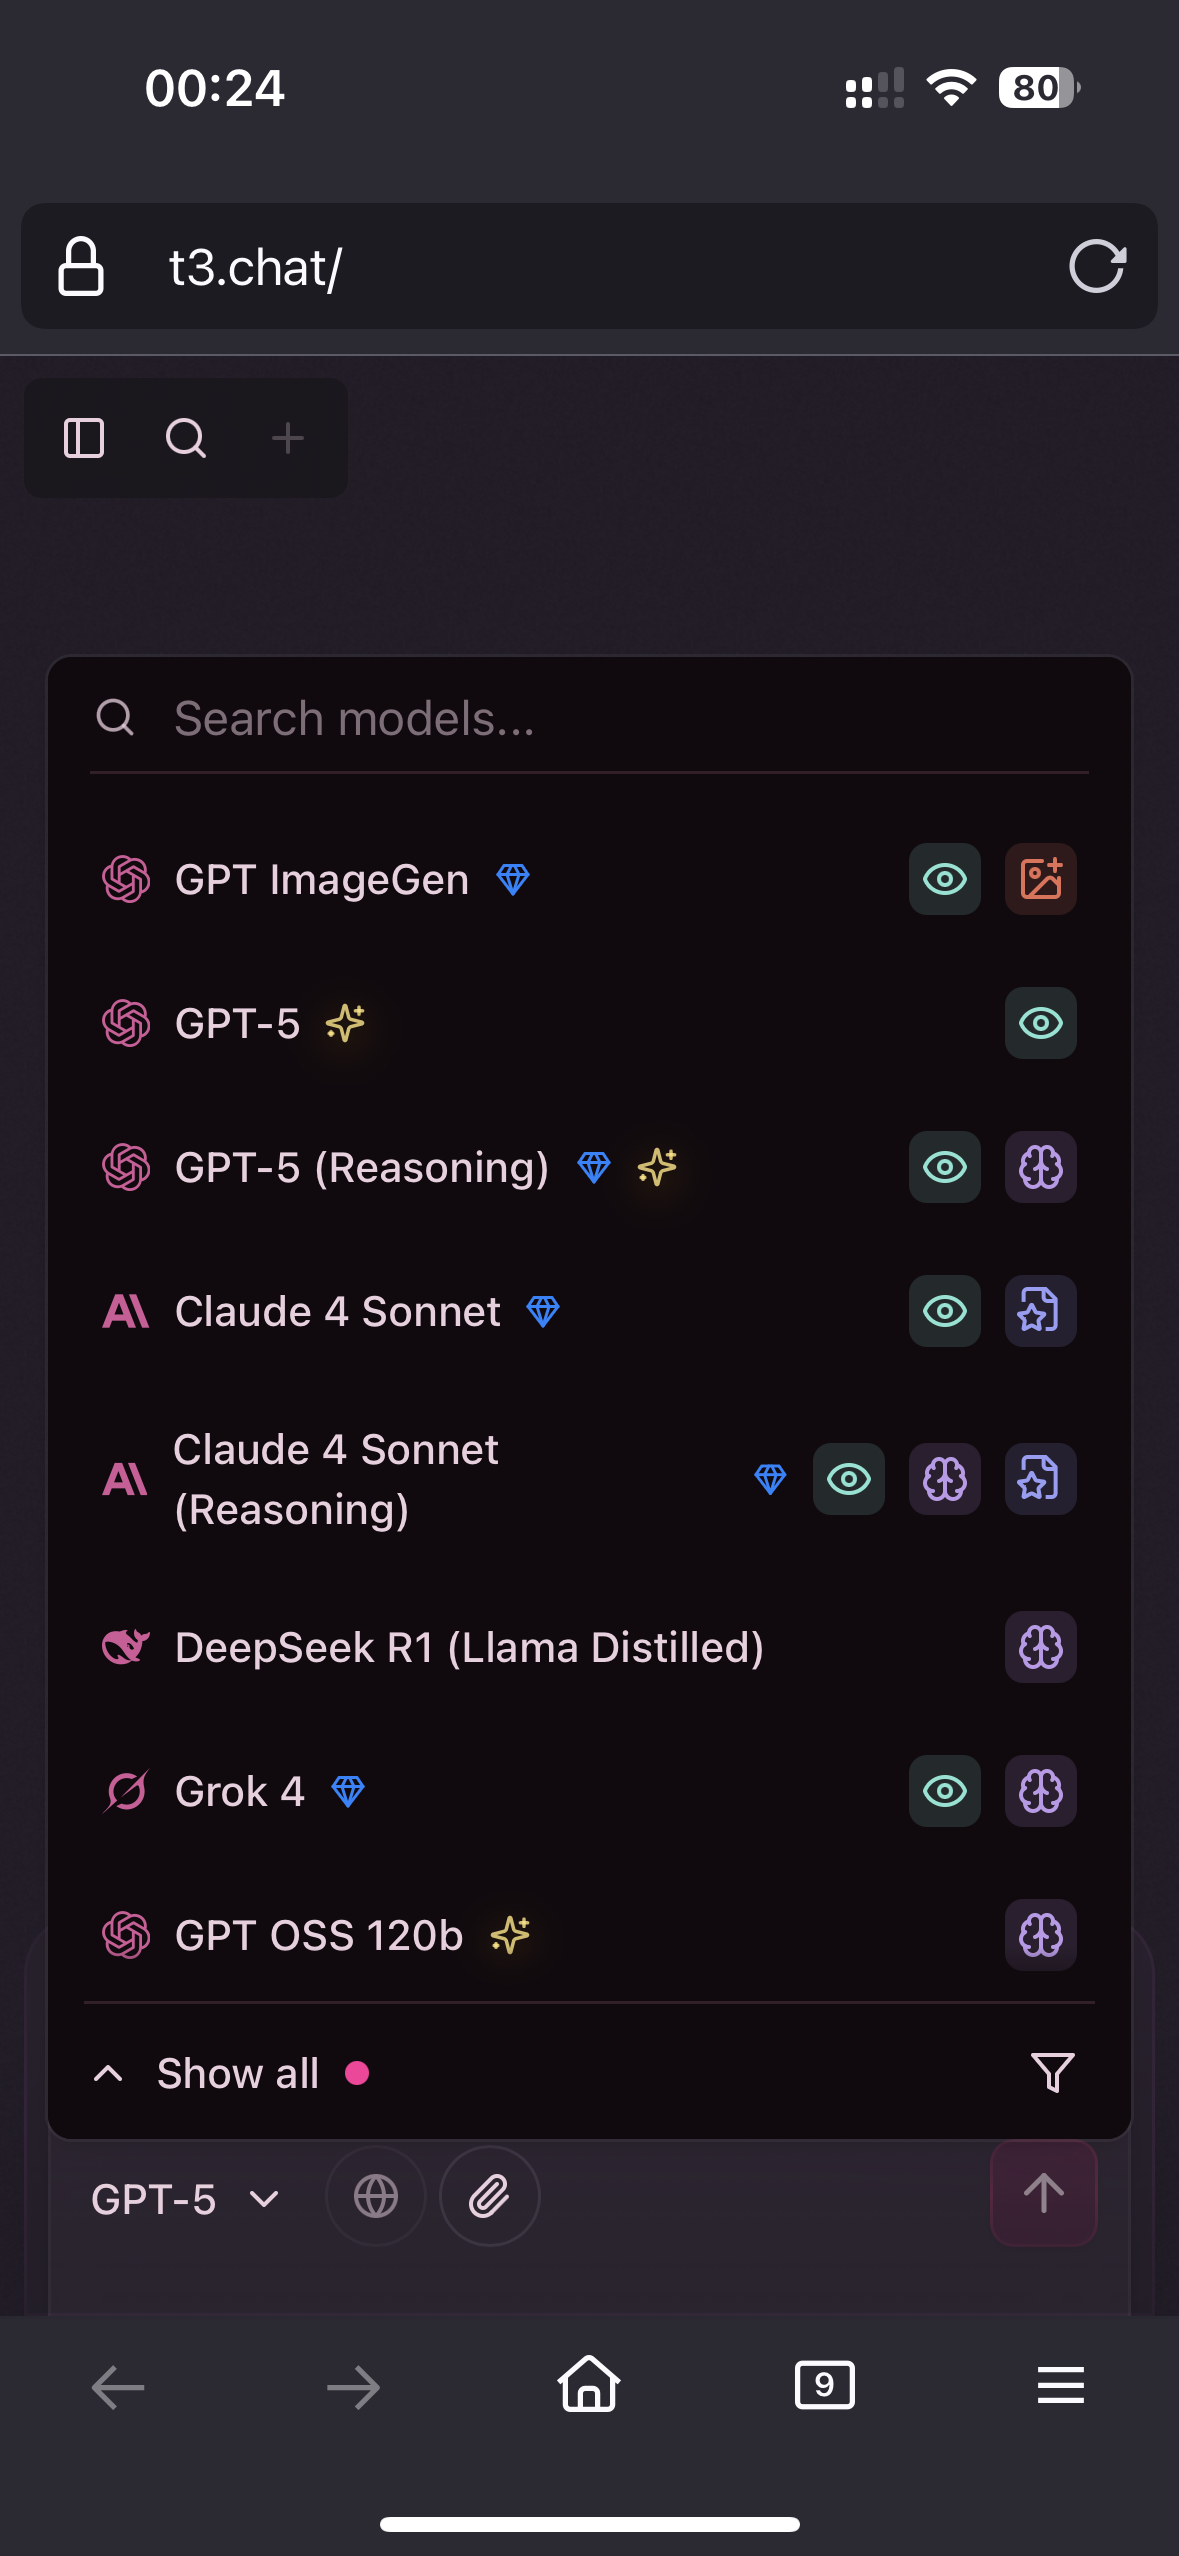Open the search threads magnifier icon
This screenshot has width=1179, height=2556.
(186, 438)
